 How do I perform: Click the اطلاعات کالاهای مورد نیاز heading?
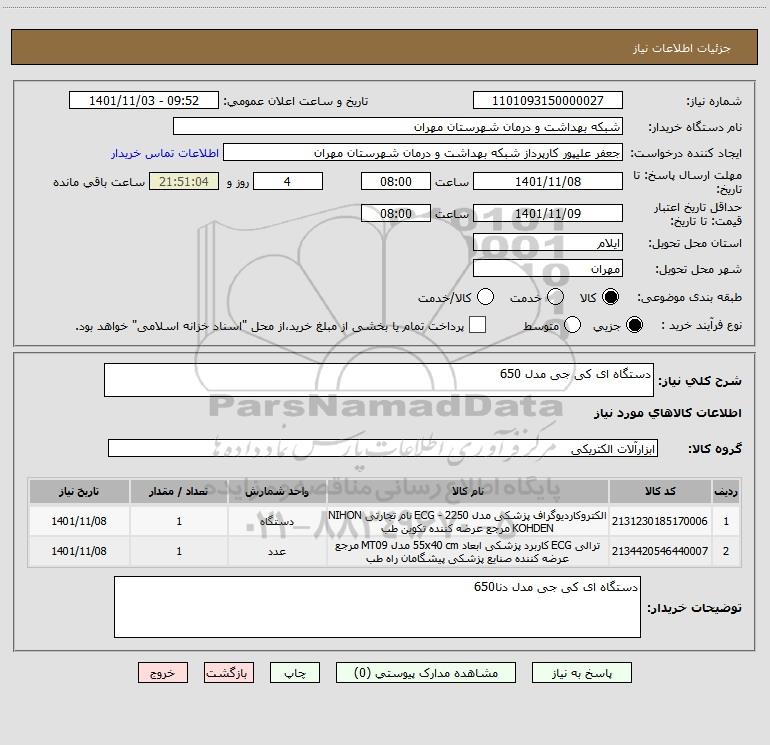coord(668,413)
